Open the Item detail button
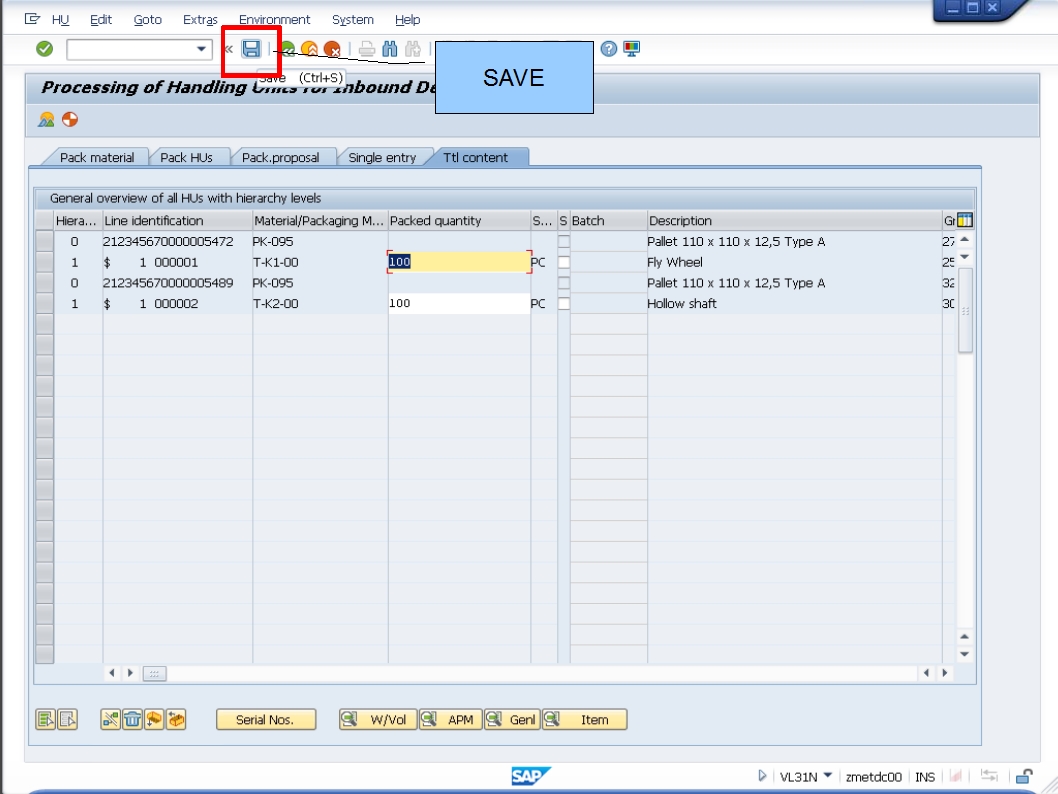The height and width of the screenshot is (794, 1058). pyautogui.click(x=584, y=719)
